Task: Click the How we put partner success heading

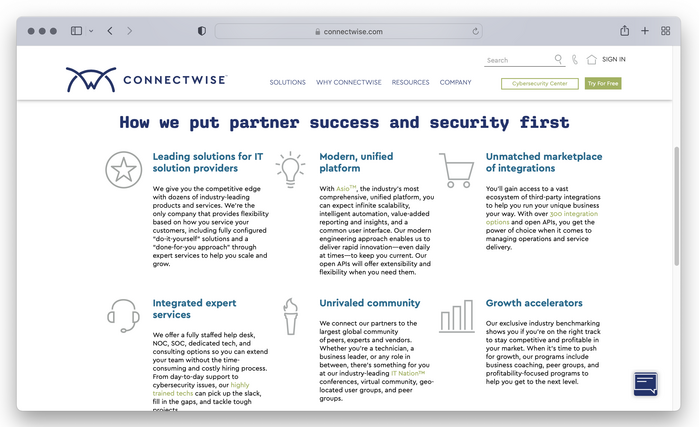Action: point(344,123)
